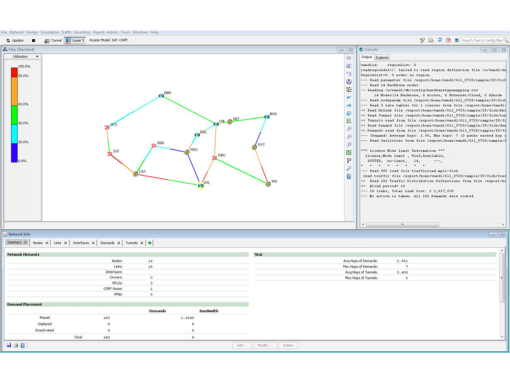Image resolution: width=510 pixels, height=382 pixels.
Task: Click the red circular icon in top toolbar
Action: [x=448, y=40]
